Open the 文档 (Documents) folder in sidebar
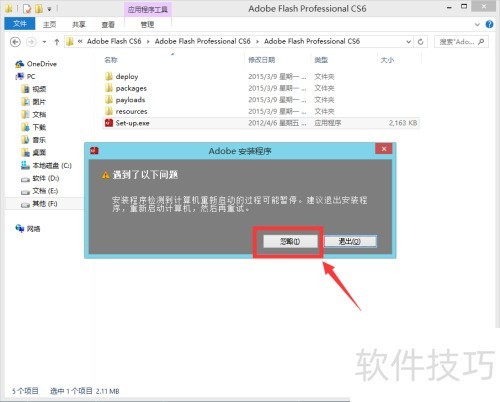The height and width of the screenshot is (402, 500). (x=39, y=114)
